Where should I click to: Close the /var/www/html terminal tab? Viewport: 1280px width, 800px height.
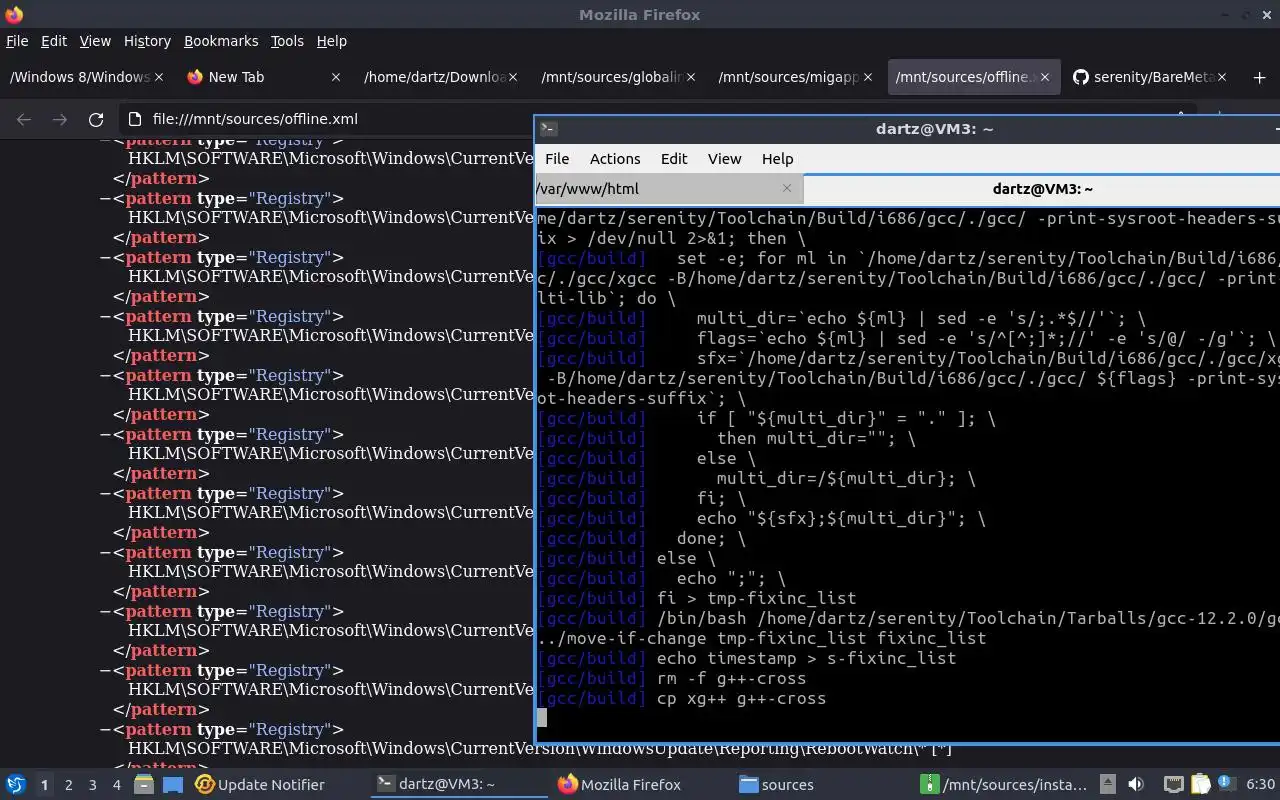[787, 188]
